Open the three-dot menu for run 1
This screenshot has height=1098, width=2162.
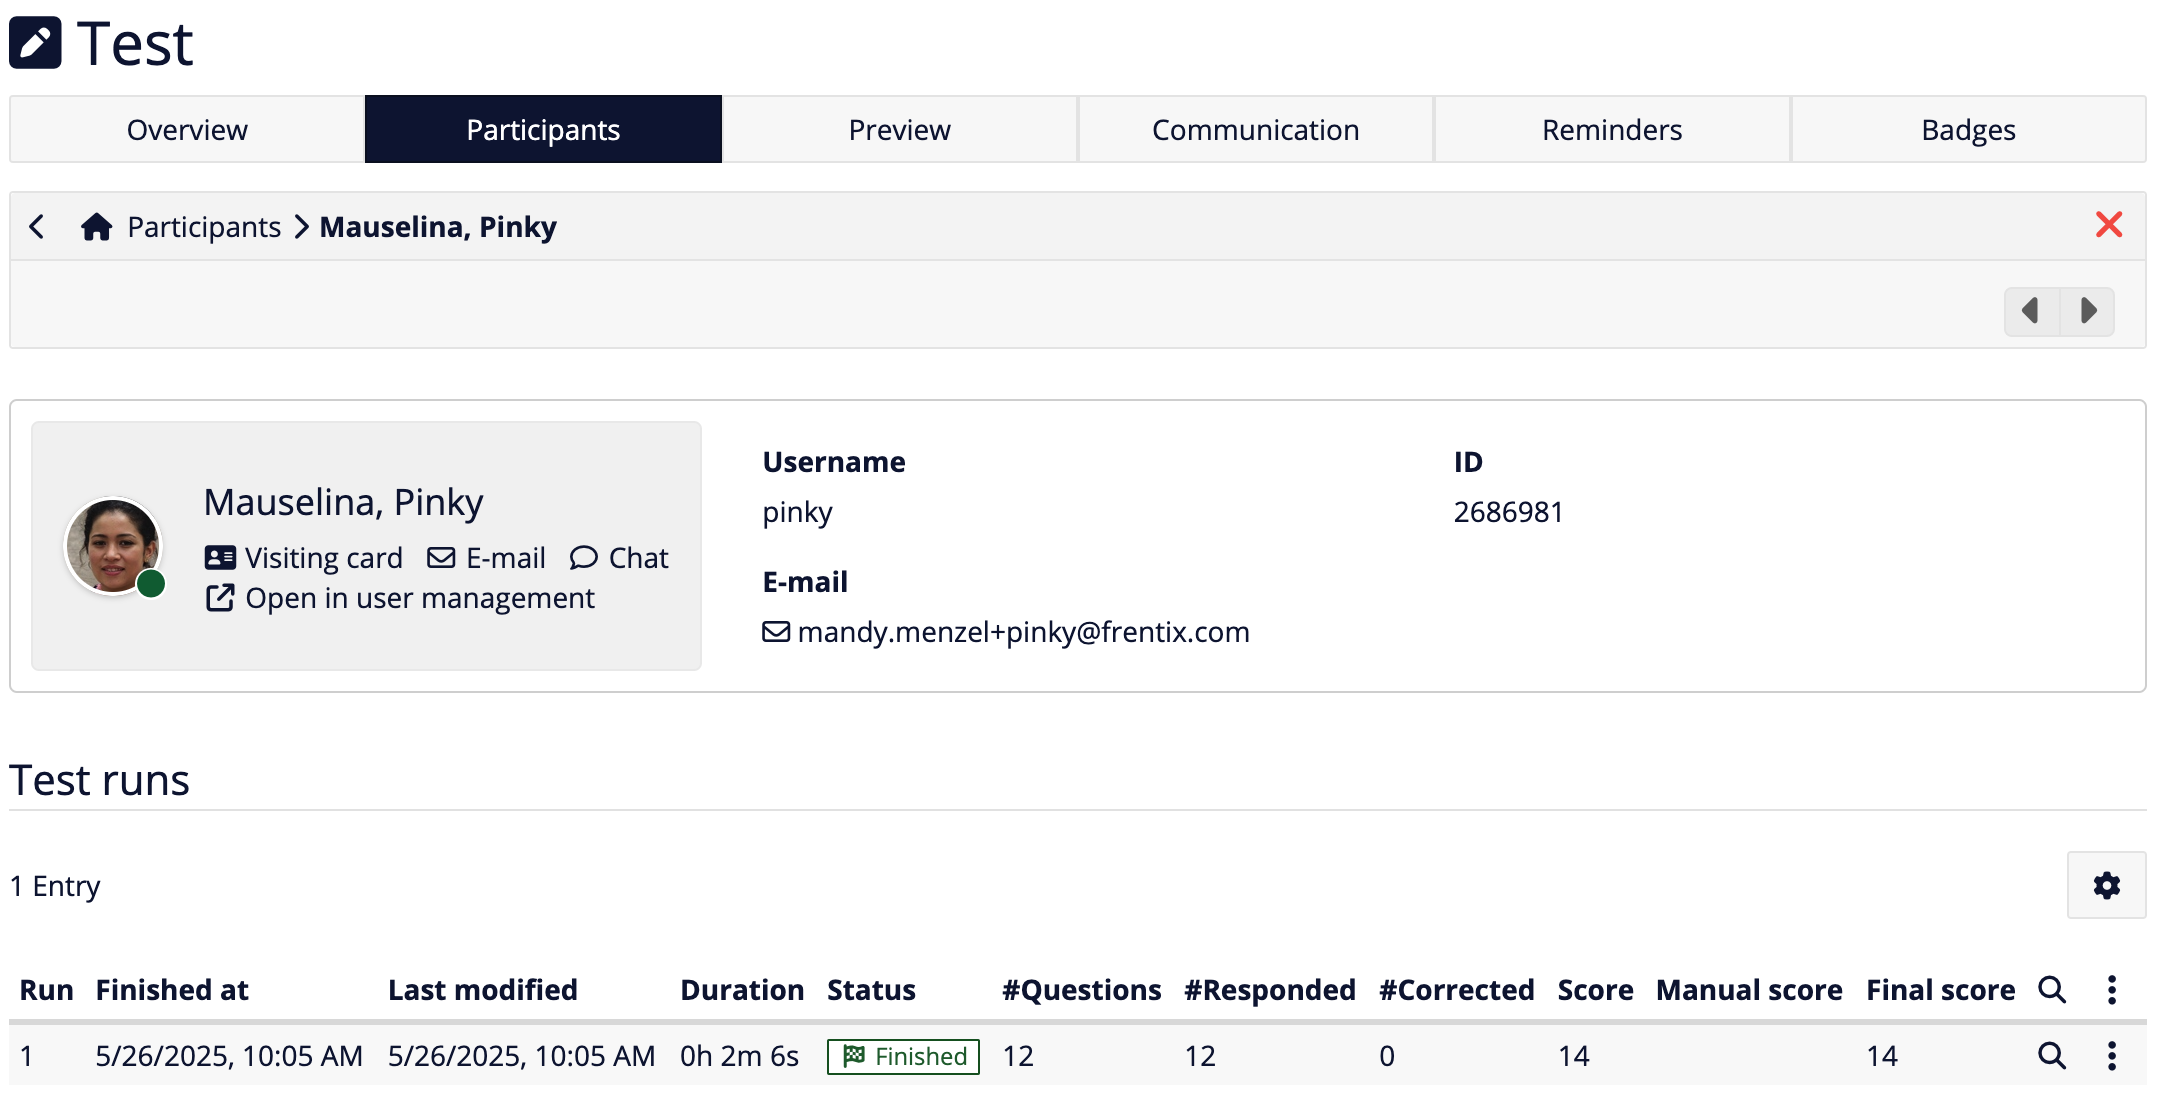[2112, 1055]
